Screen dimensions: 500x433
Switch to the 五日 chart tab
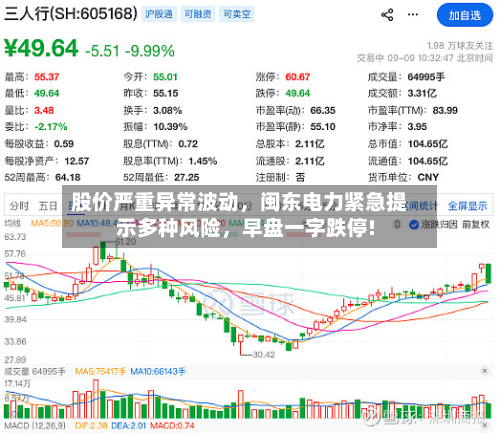tap(48, 206)
